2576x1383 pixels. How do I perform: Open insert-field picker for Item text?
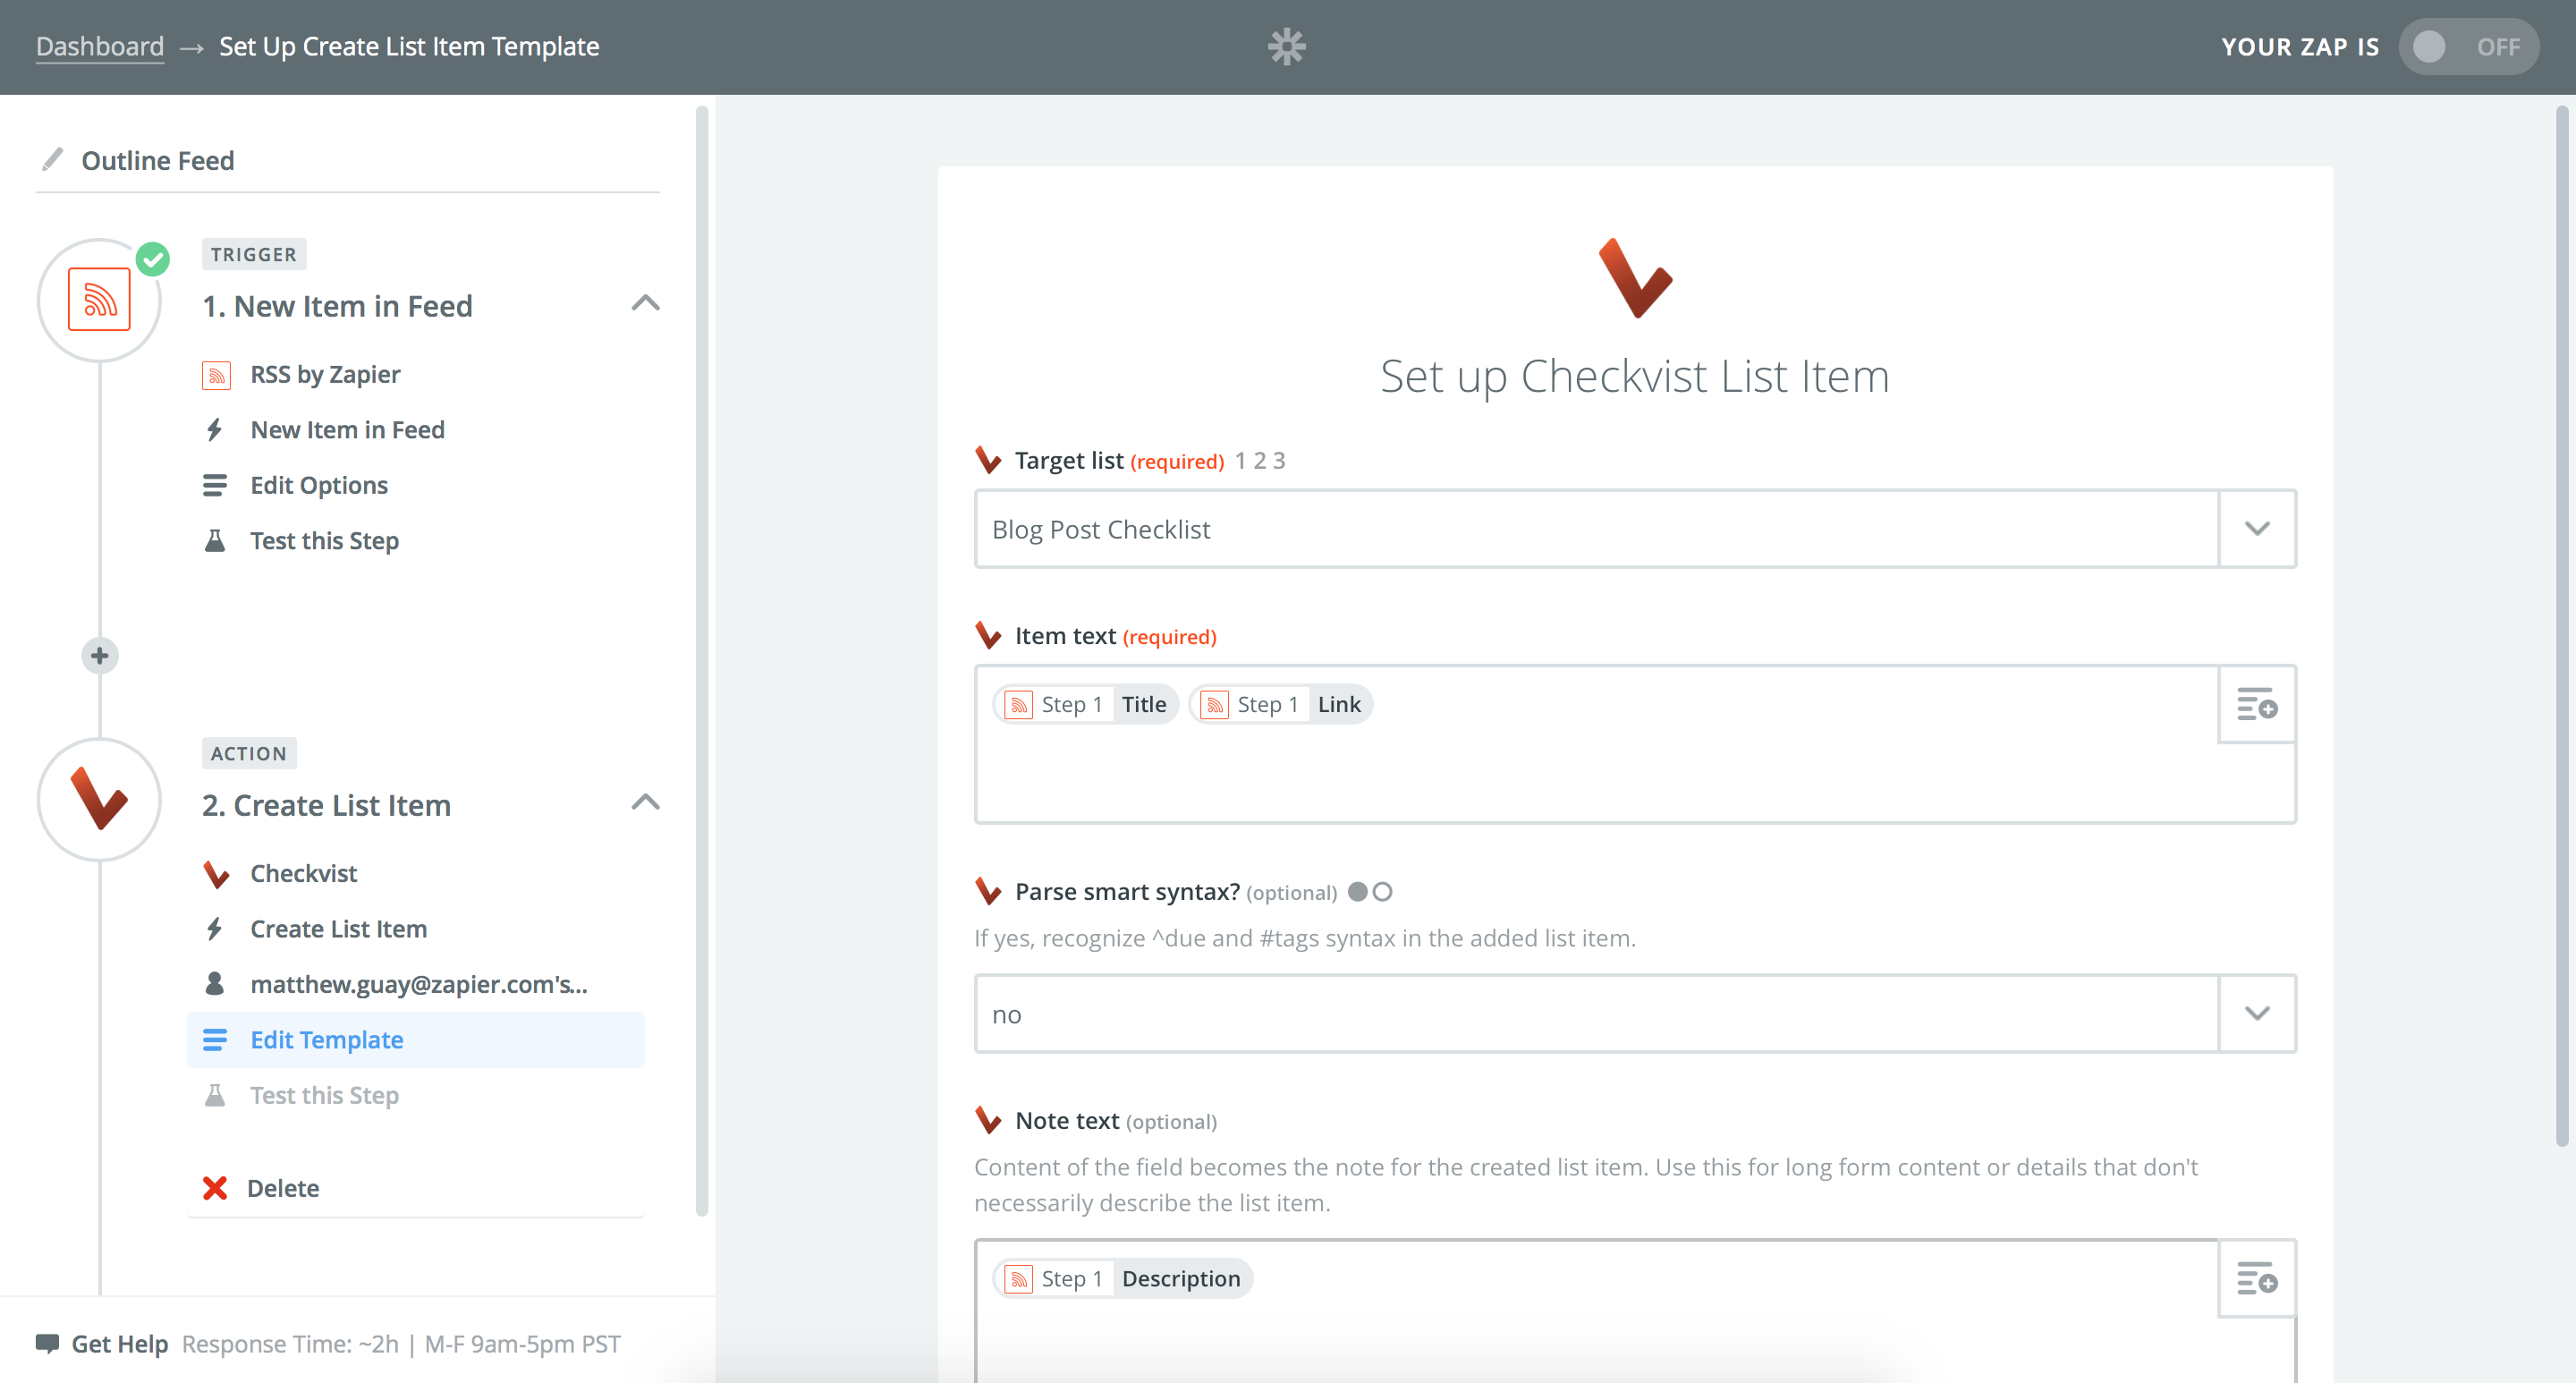point(2257,704)
